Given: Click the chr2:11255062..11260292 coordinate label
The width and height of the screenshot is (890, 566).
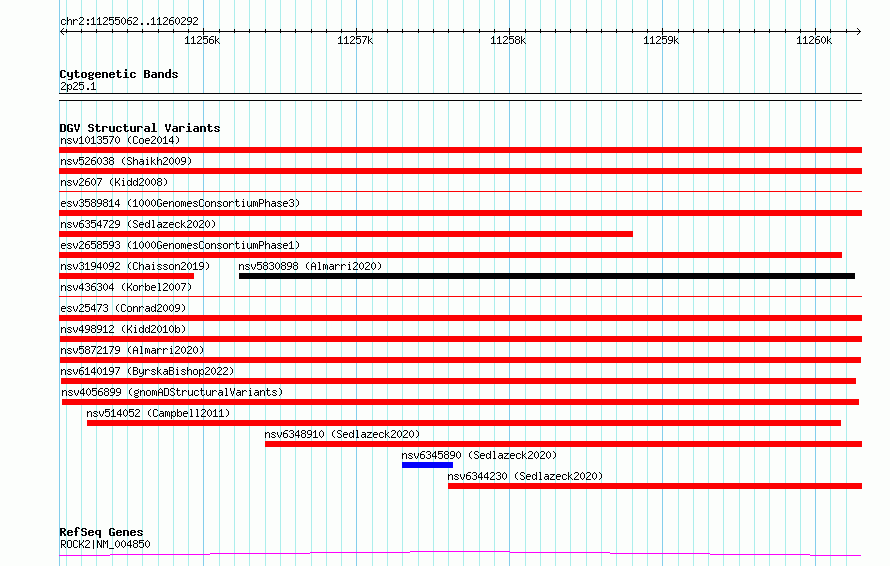Looking at the screenshot, I should pyautogui.click(x=129, y=21).
